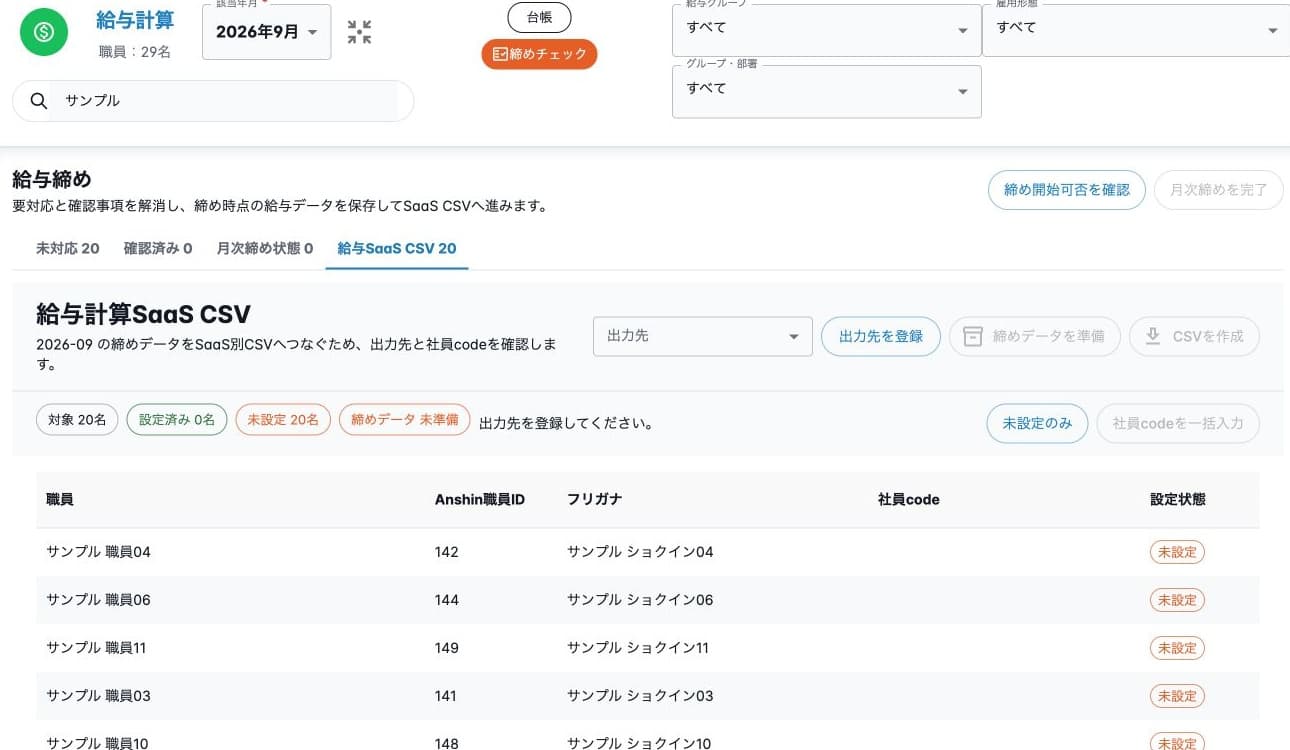1290x750 pixels.
Task: Toggle the 未設定のみ filter
Action: pos(1038,423)
